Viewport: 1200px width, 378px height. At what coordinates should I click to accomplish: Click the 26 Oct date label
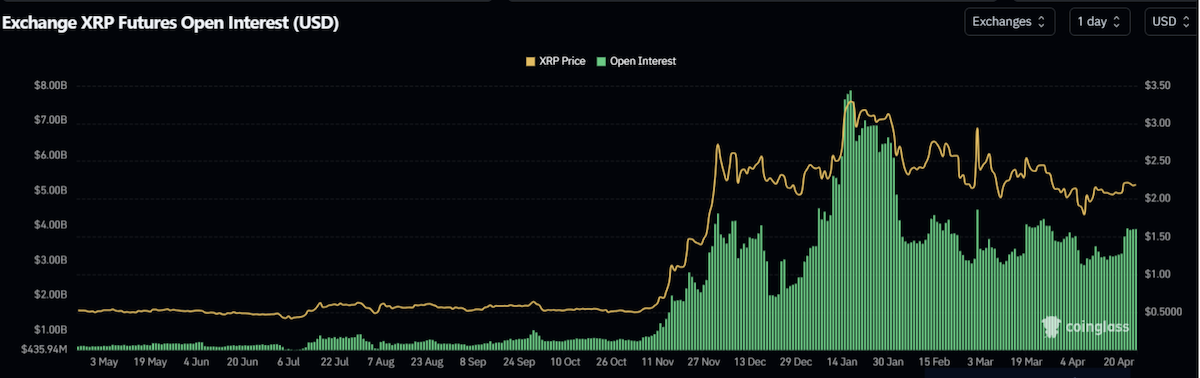click(612, 362)
